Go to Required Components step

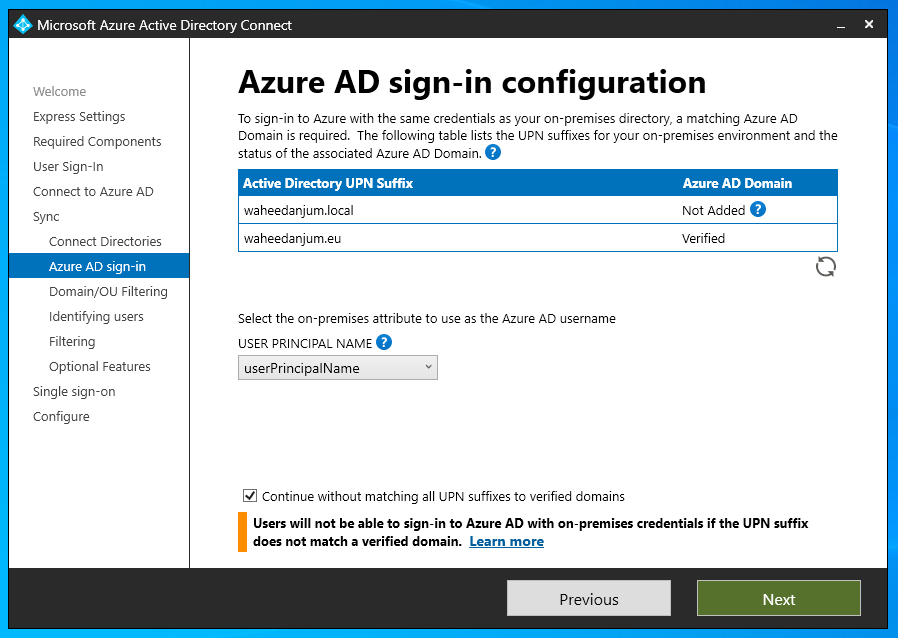tap(97, 141)
